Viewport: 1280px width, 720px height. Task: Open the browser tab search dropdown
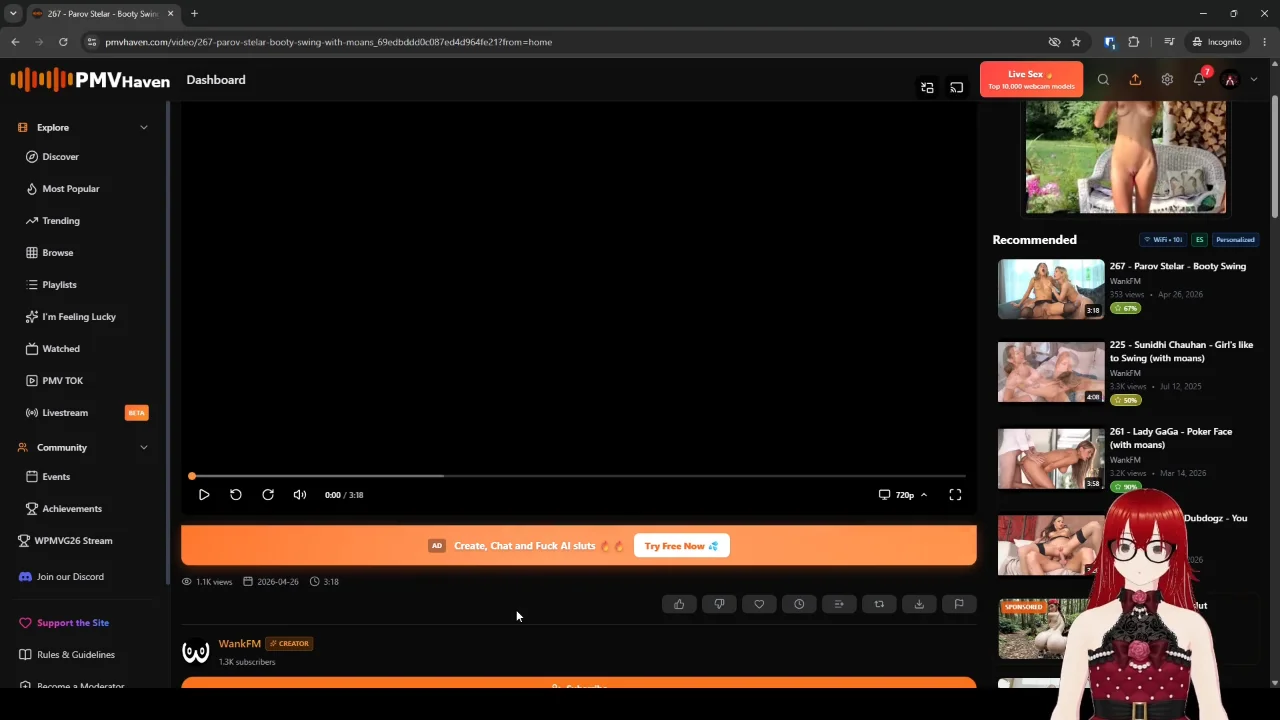pos(13,13)
